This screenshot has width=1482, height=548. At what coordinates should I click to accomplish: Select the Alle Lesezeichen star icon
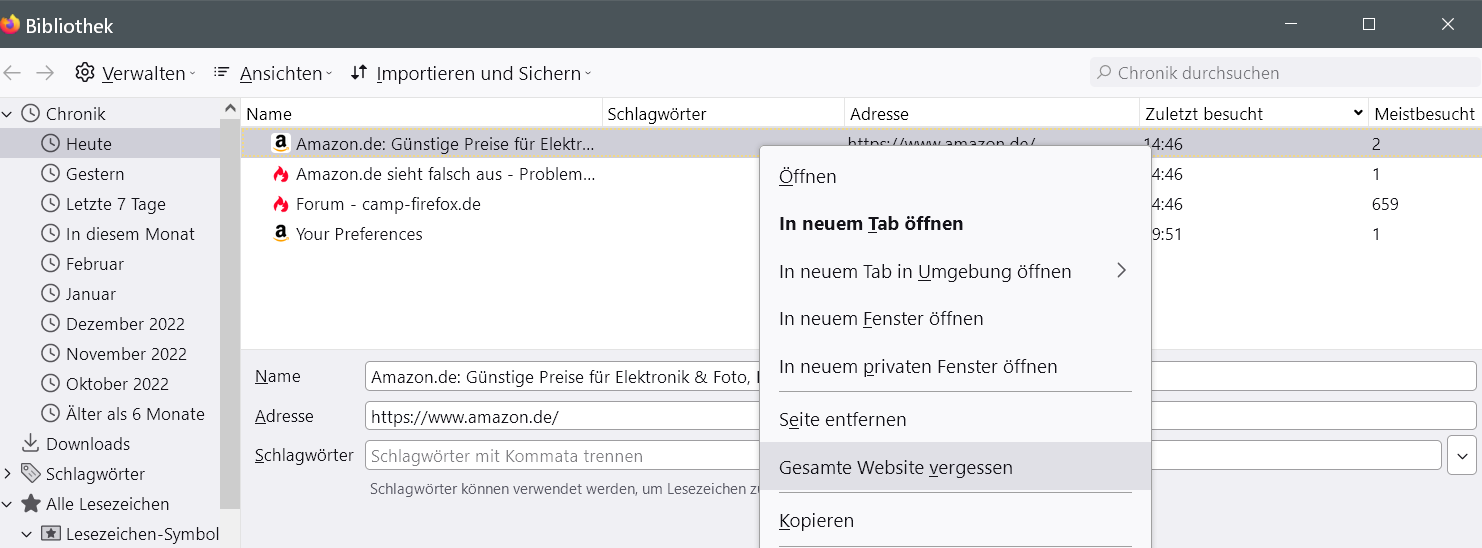[x=31, y=504]
